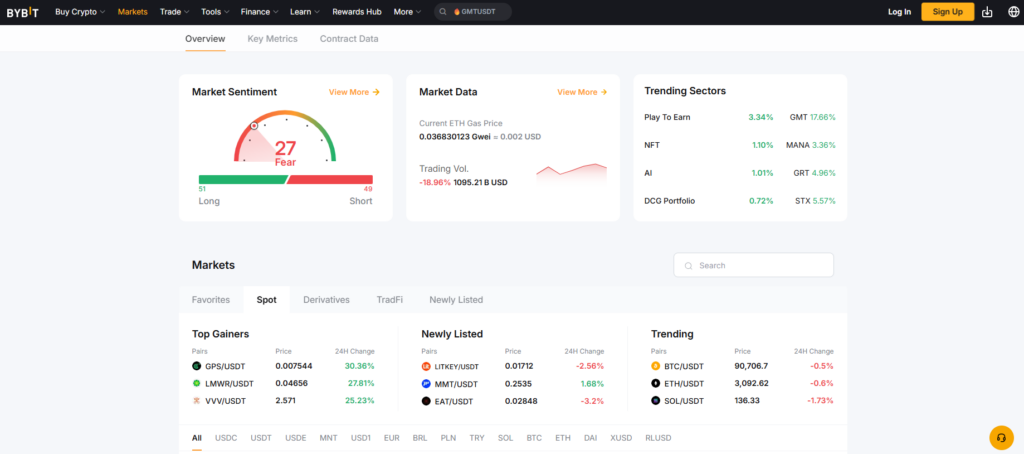
Task: Click the download app icon in header
Action: (x=987, y=12)
